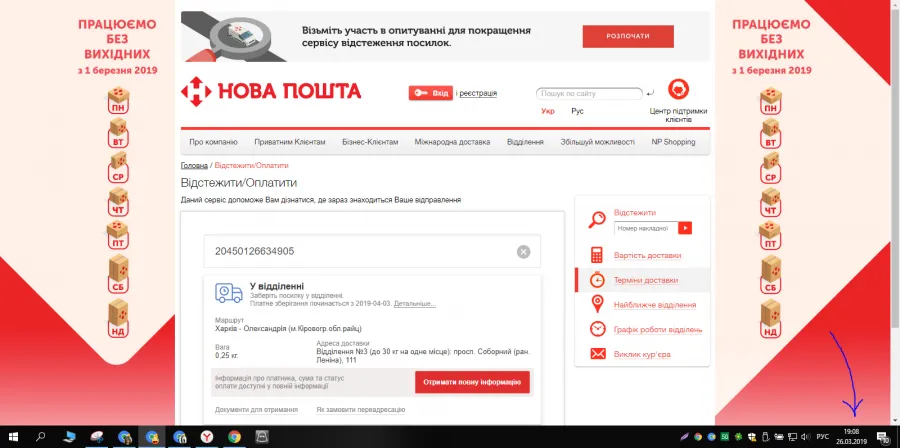The height and width of the screenshot is (448, 900).
Task: Open the Виклик кур'єра link
Action: pos(642,354)
